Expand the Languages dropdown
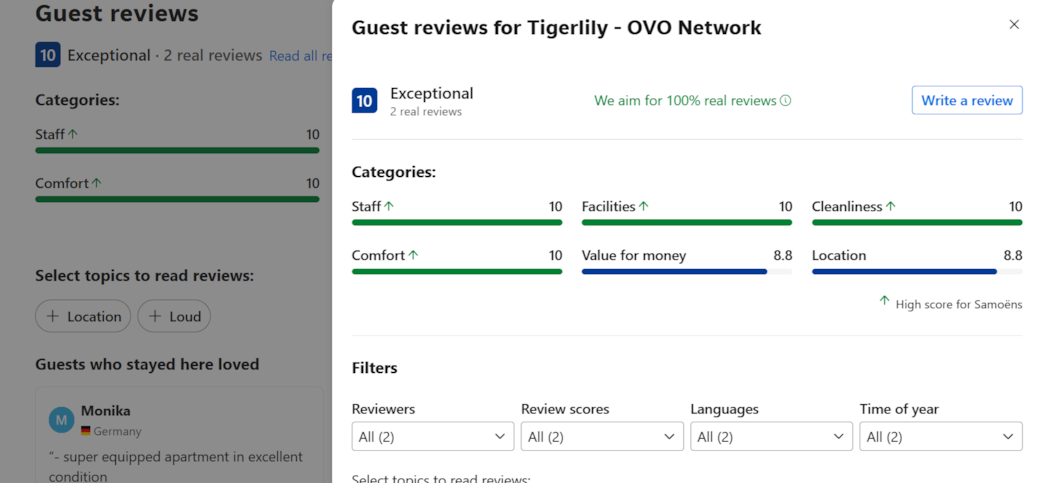1040x483 pixels. pos(771,437)
